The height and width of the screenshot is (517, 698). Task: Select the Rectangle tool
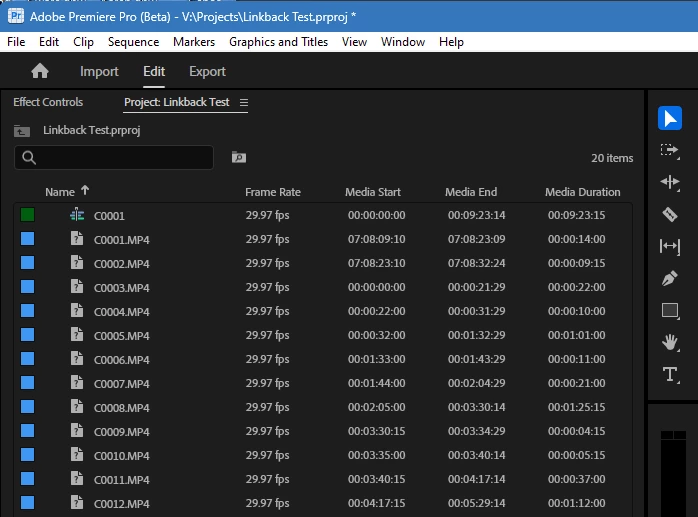coord(670,310)
